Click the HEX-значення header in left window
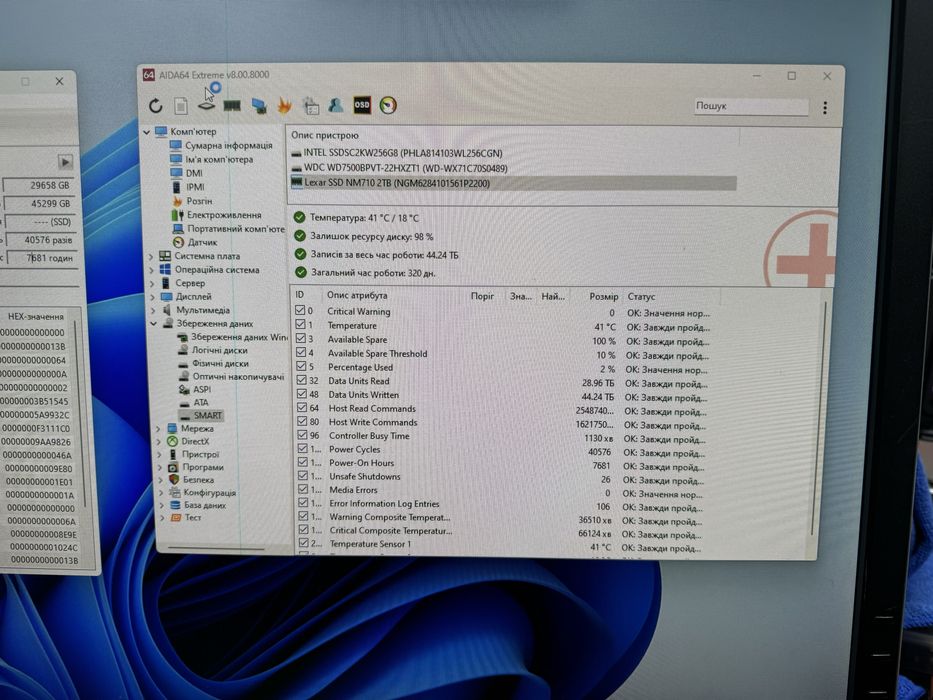 37,317
